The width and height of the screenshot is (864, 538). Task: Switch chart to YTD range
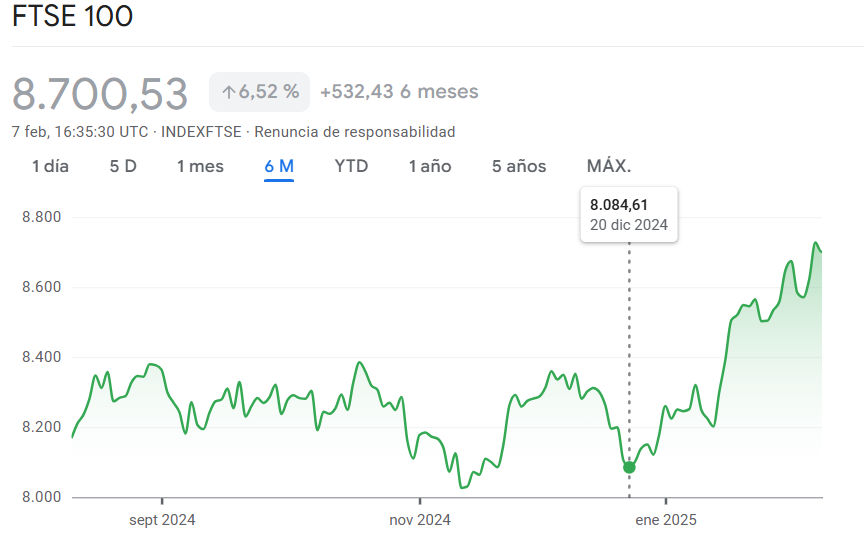click(x=351, y=166)
